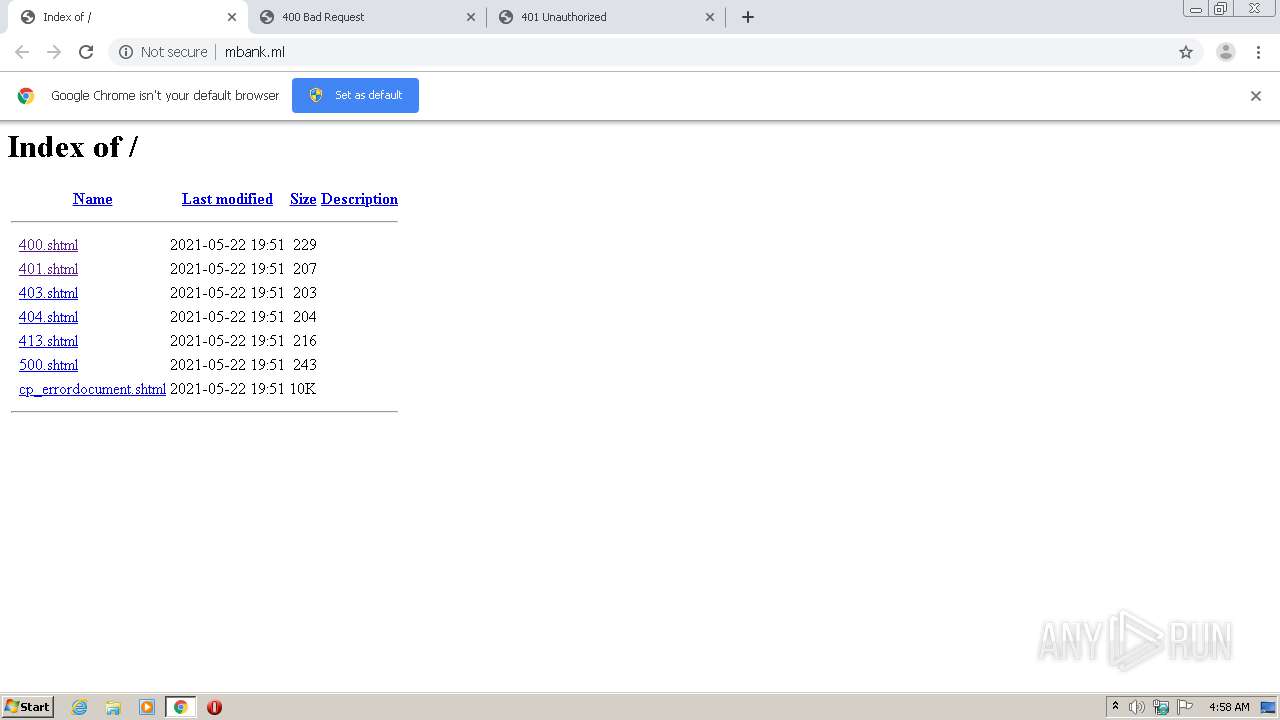Select Chrome taskbar button
The height and width of the screenshot is (720, 1280).
(x=180, y=707)
